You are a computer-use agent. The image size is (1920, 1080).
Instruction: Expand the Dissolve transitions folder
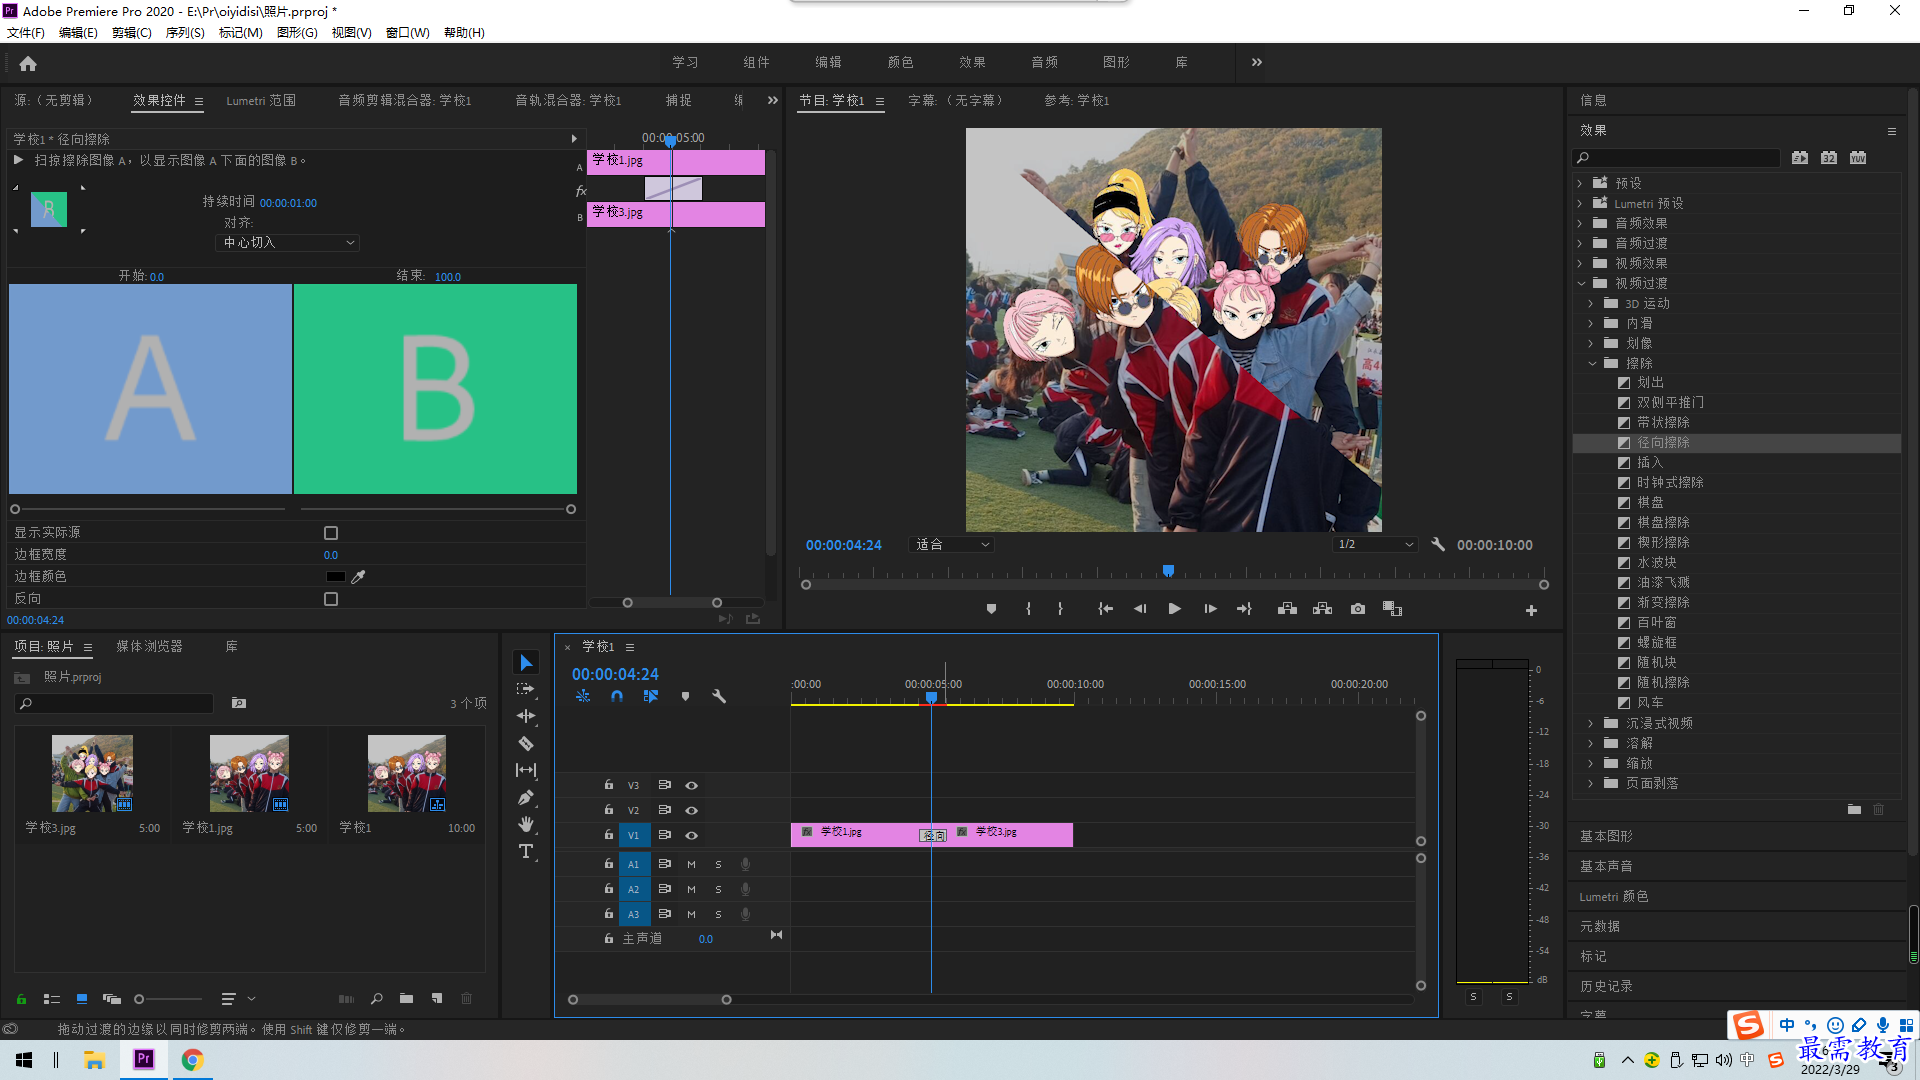(1591, 744)
